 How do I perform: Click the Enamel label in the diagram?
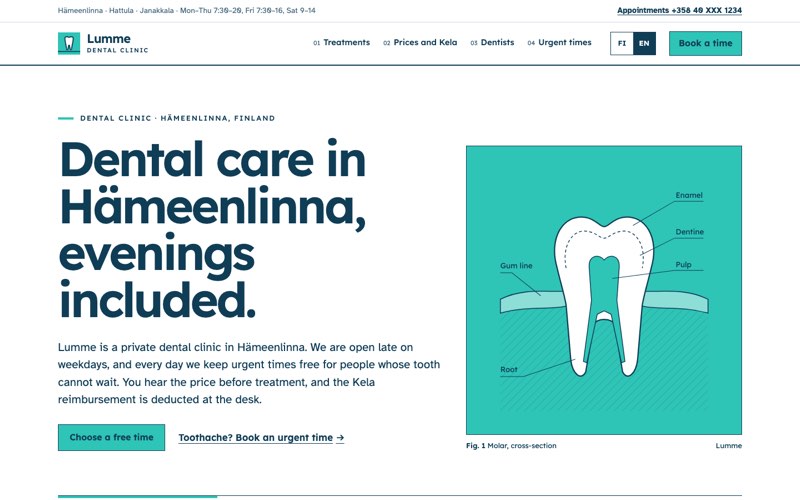tap(689, 195)
